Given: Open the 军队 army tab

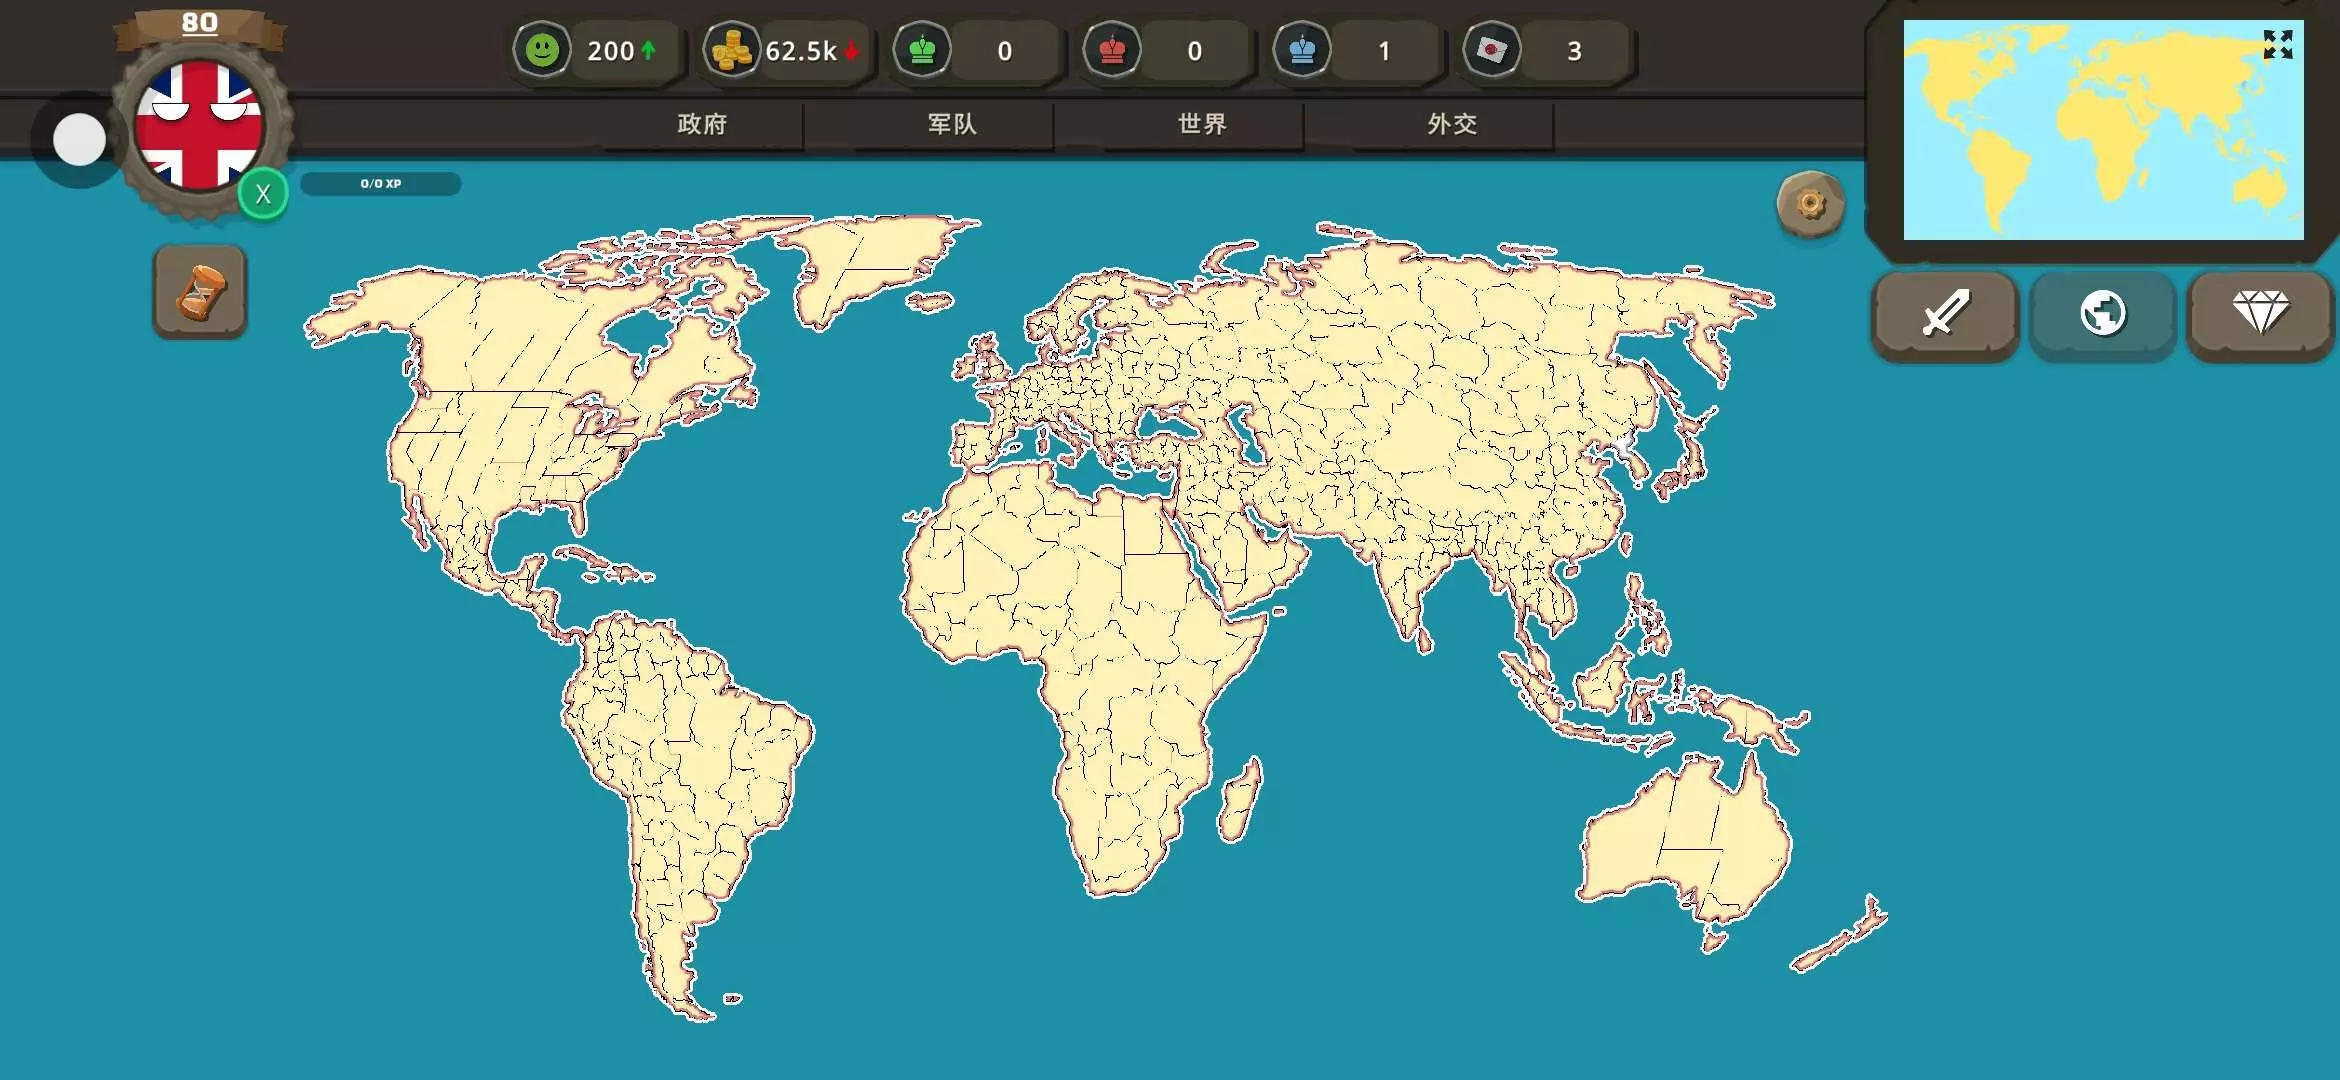Looking at the screenshot, I should pos(952,124).
